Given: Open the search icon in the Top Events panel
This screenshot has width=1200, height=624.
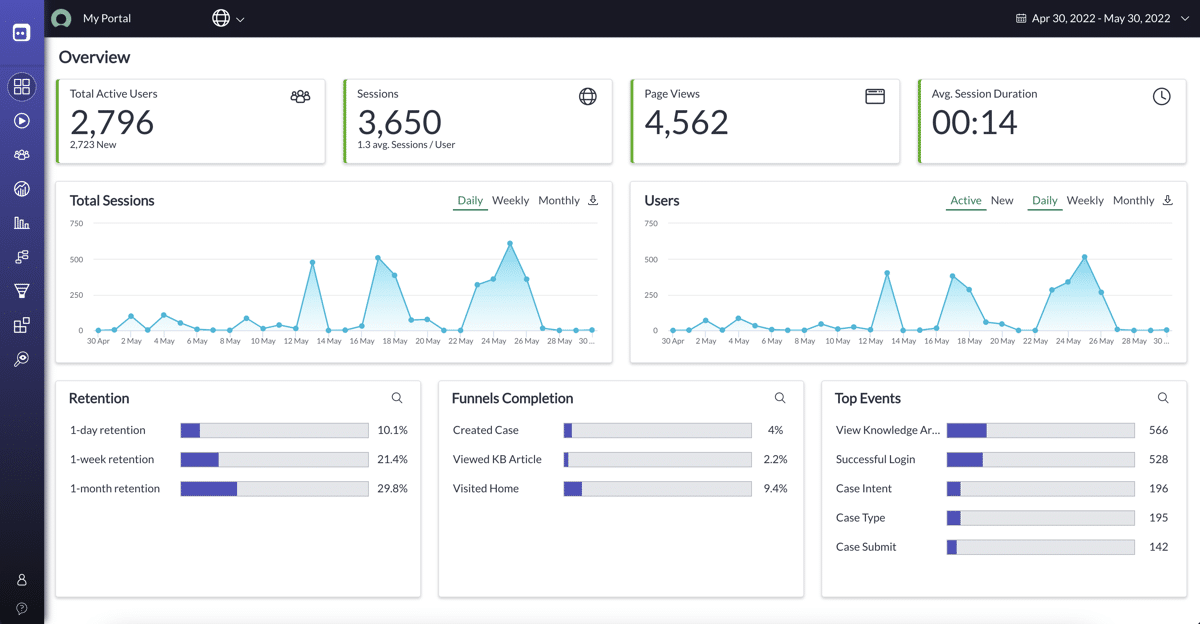Looking at the screenshot, I should click(x=1162, y=397).
